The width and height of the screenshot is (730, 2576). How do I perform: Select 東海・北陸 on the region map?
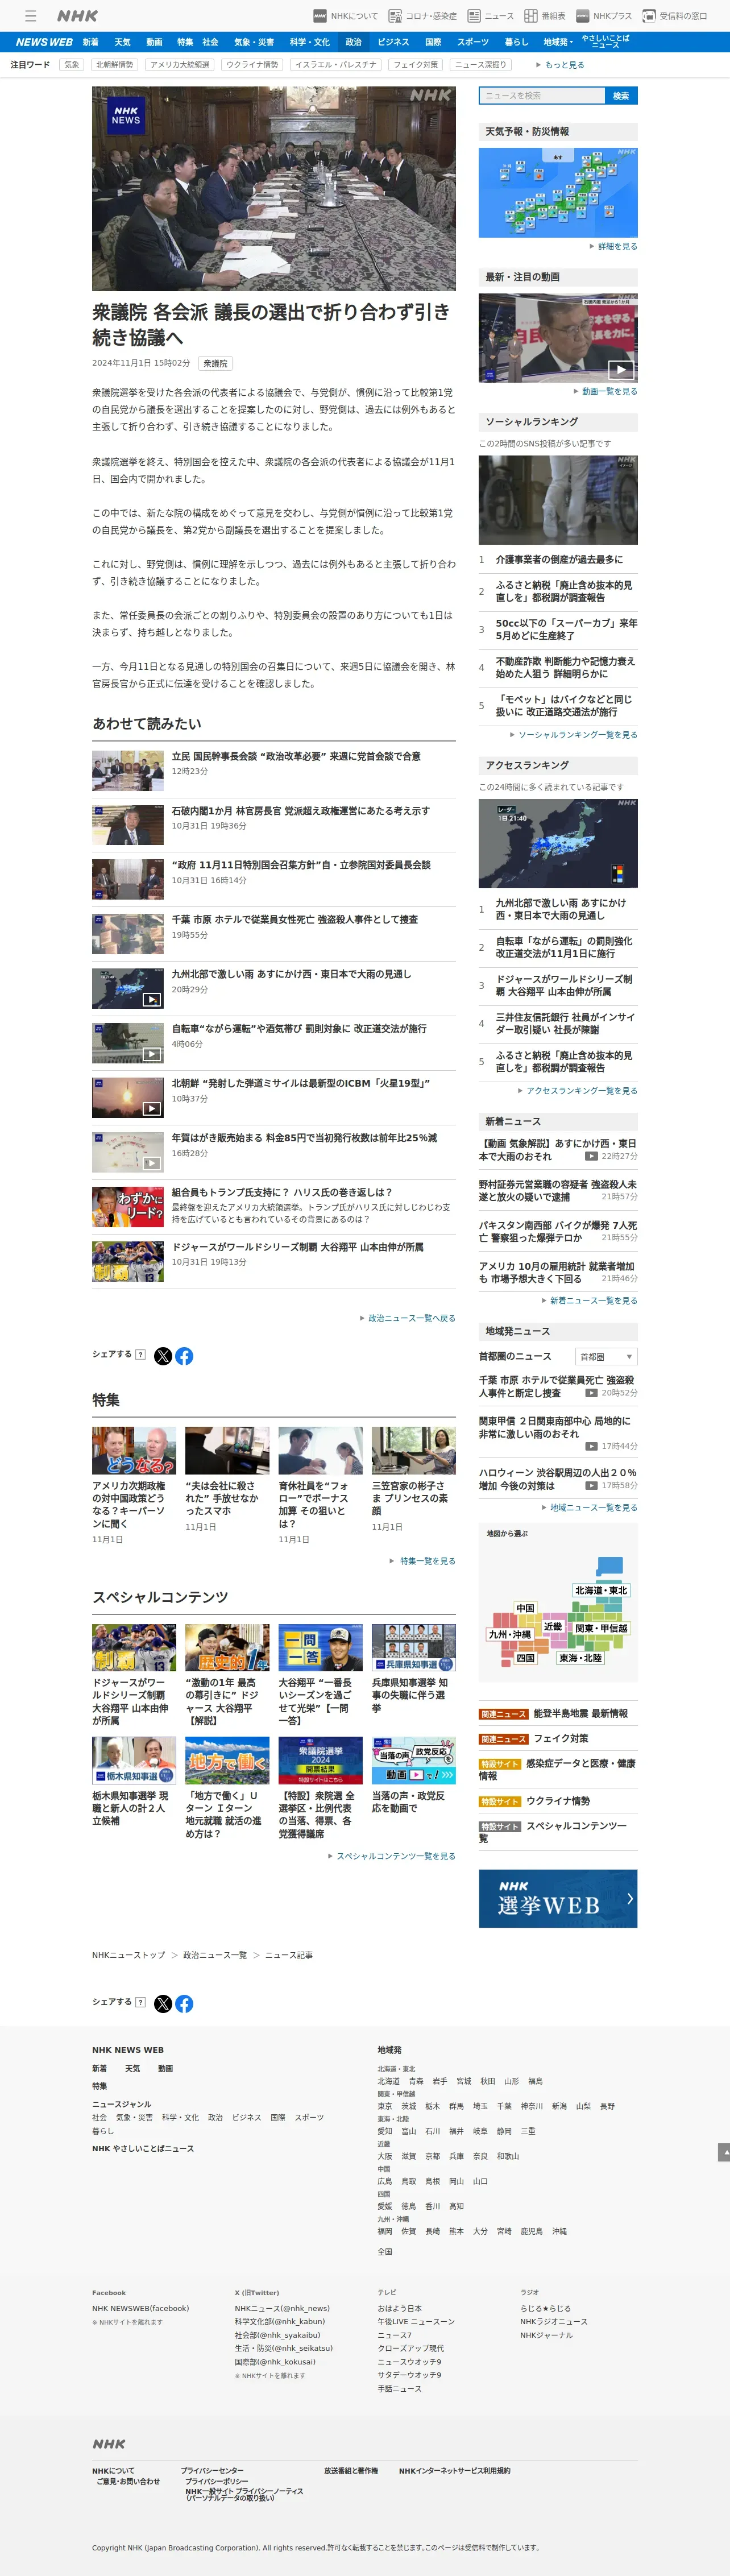click(x=580, y=1658)
